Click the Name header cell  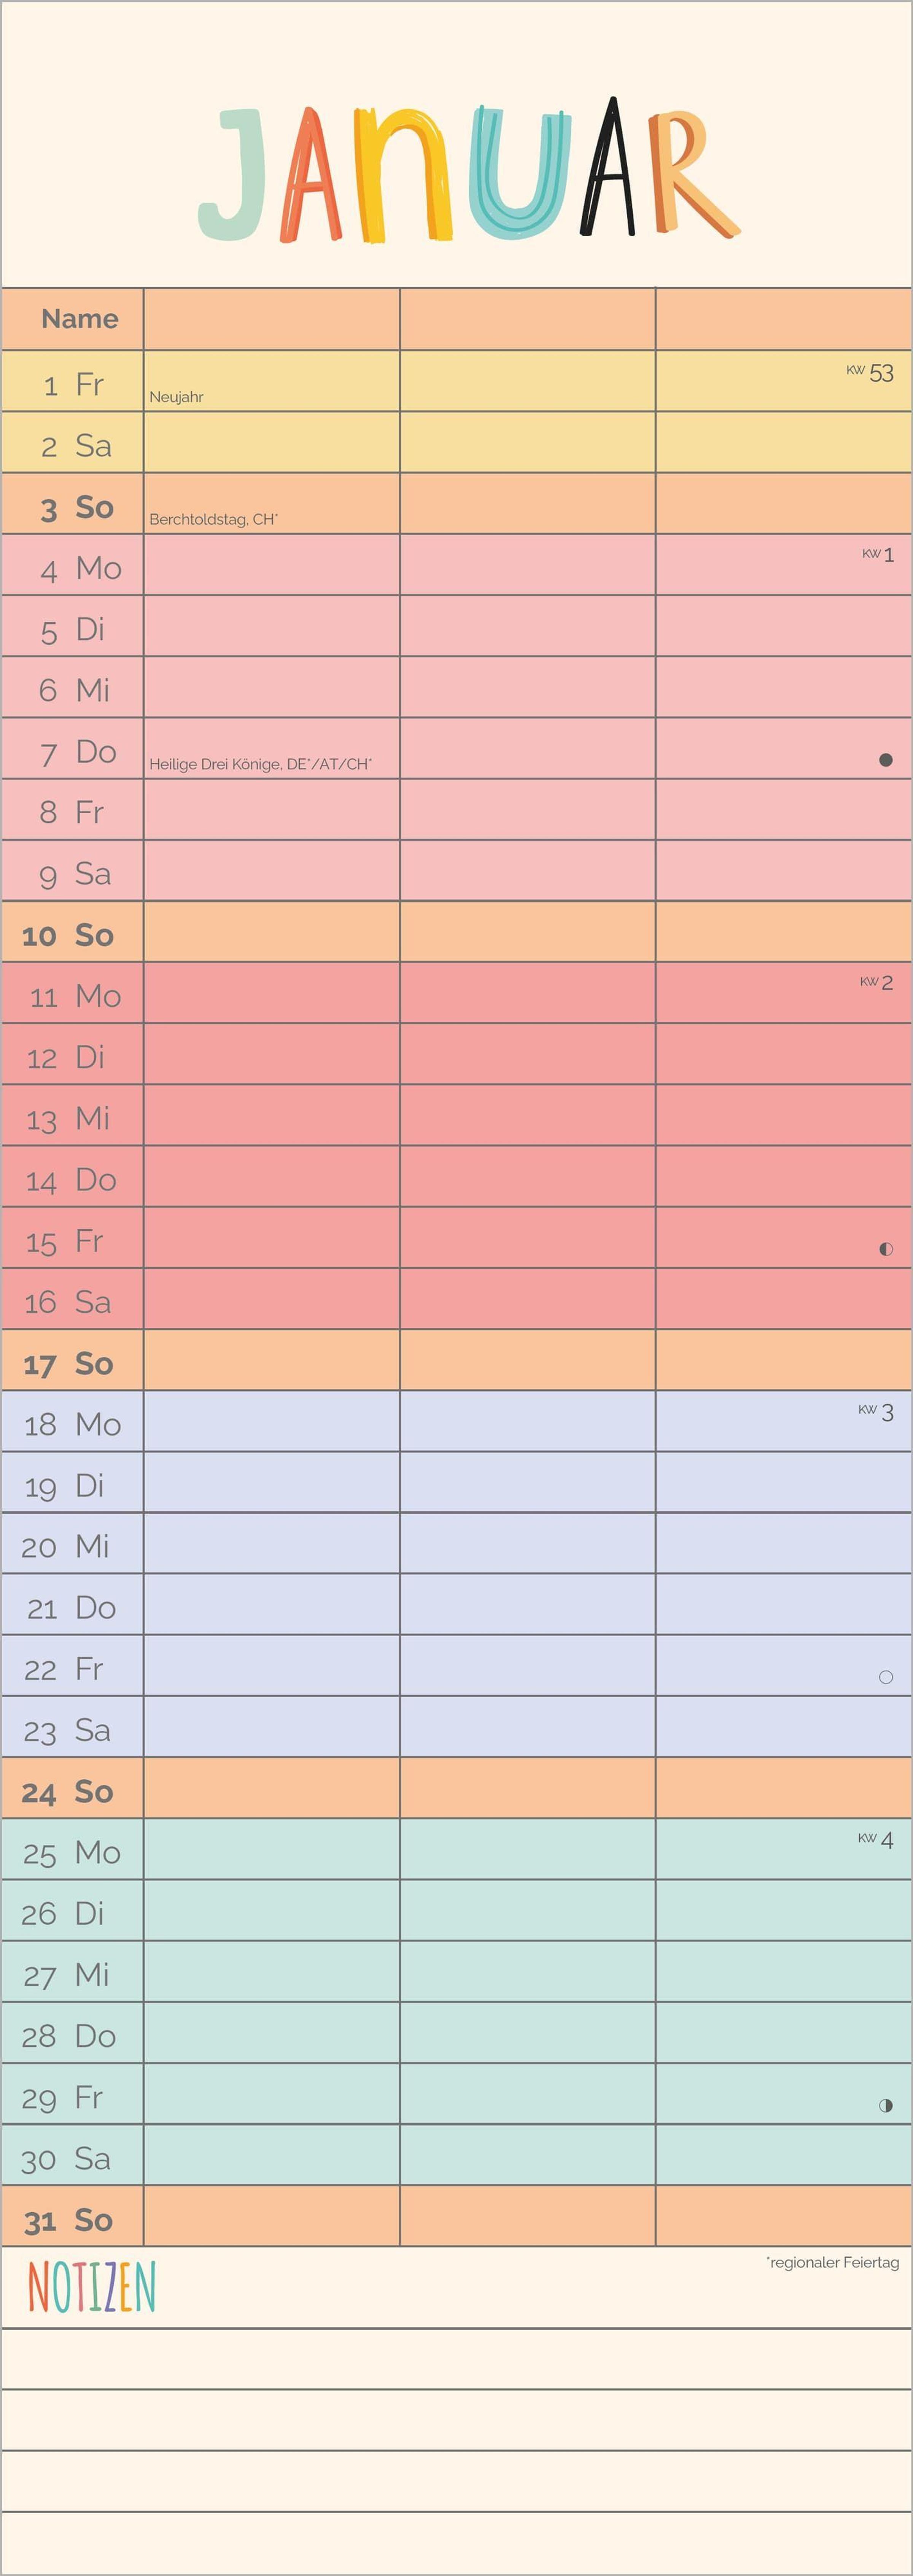pyautogui.click(x=79, y=319)
